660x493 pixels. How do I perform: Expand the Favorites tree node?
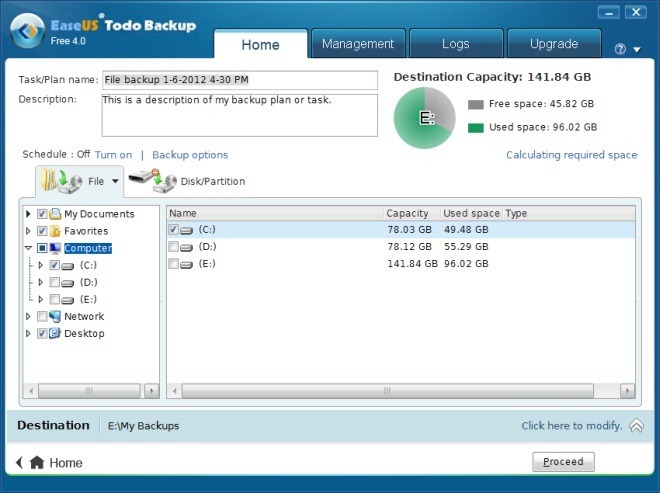(x=28, y=231)
